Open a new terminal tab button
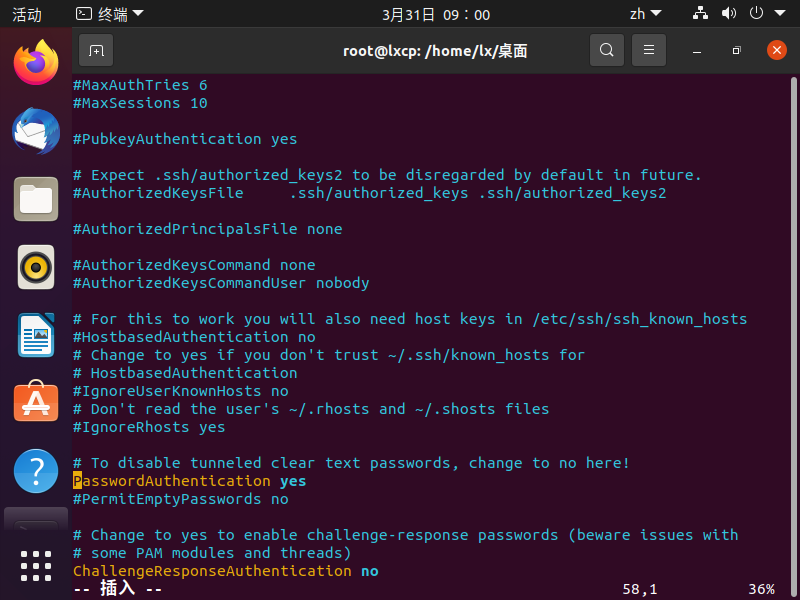Image resolution: width=800 pixels, height=600 pixels. click(96, 50)
